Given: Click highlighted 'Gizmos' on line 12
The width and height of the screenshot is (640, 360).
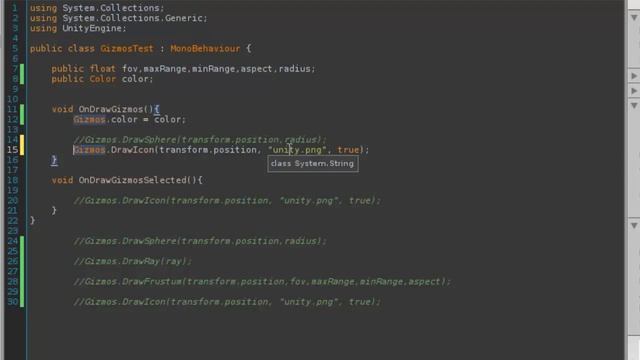Looking at the screenshot, I should pos(89,119).
